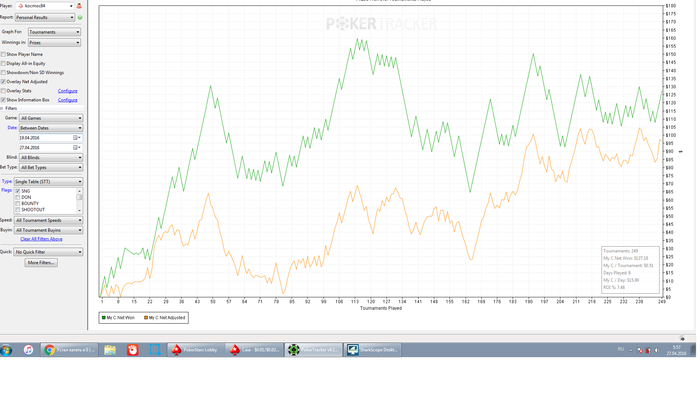
Task: Switch to the Chrome taskbar window
Action: click(x=69, y=350)
